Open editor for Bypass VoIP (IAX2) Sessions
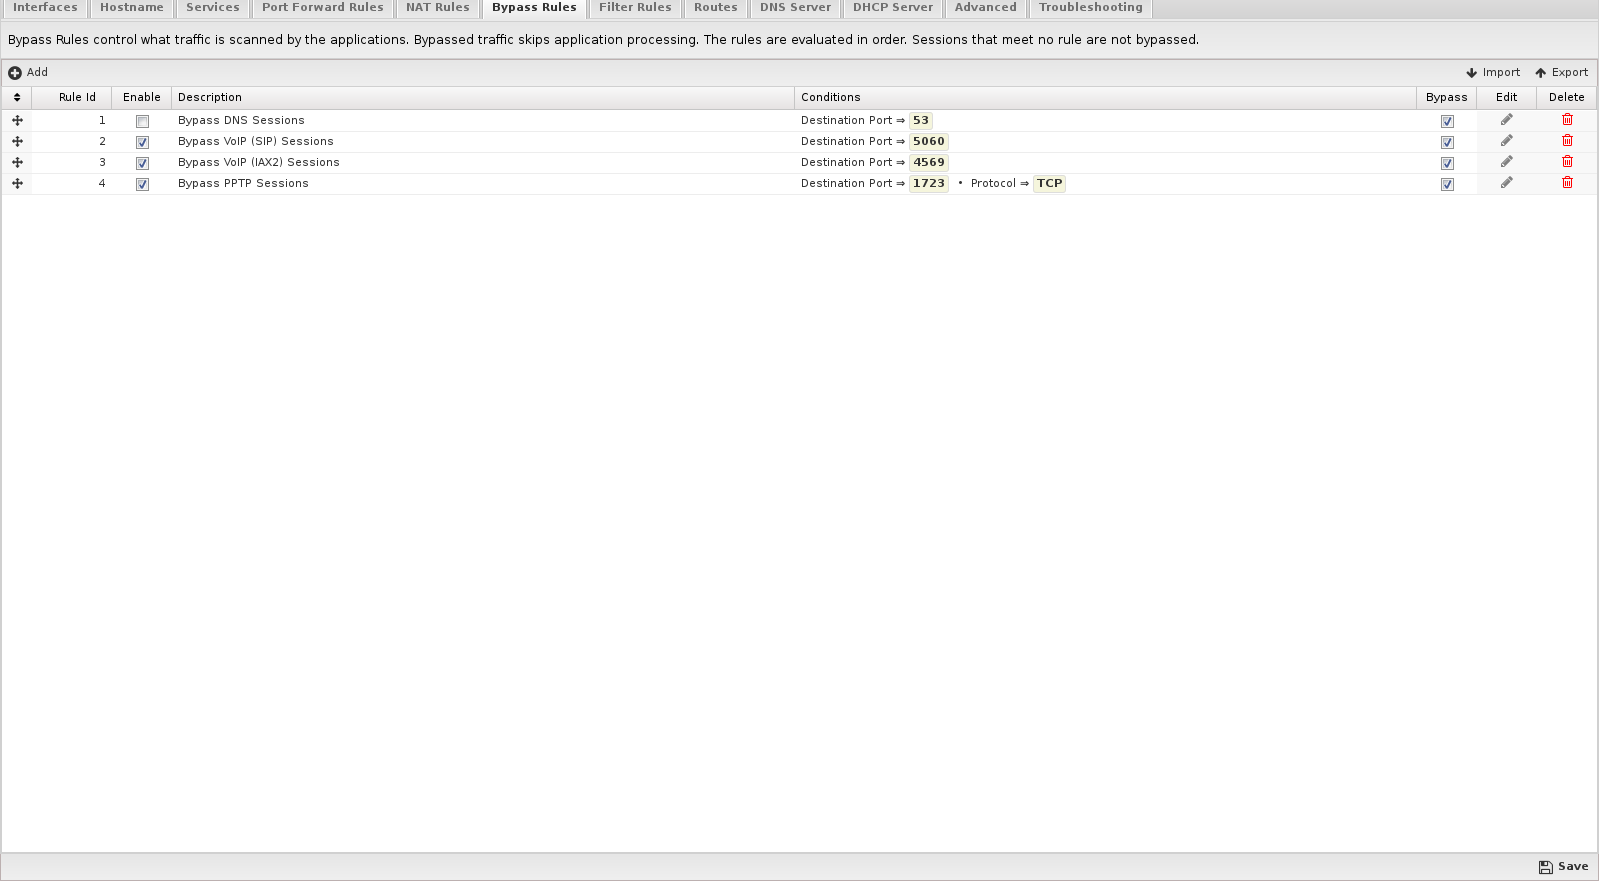1599x881 pixels. (x=1506, y=162)
